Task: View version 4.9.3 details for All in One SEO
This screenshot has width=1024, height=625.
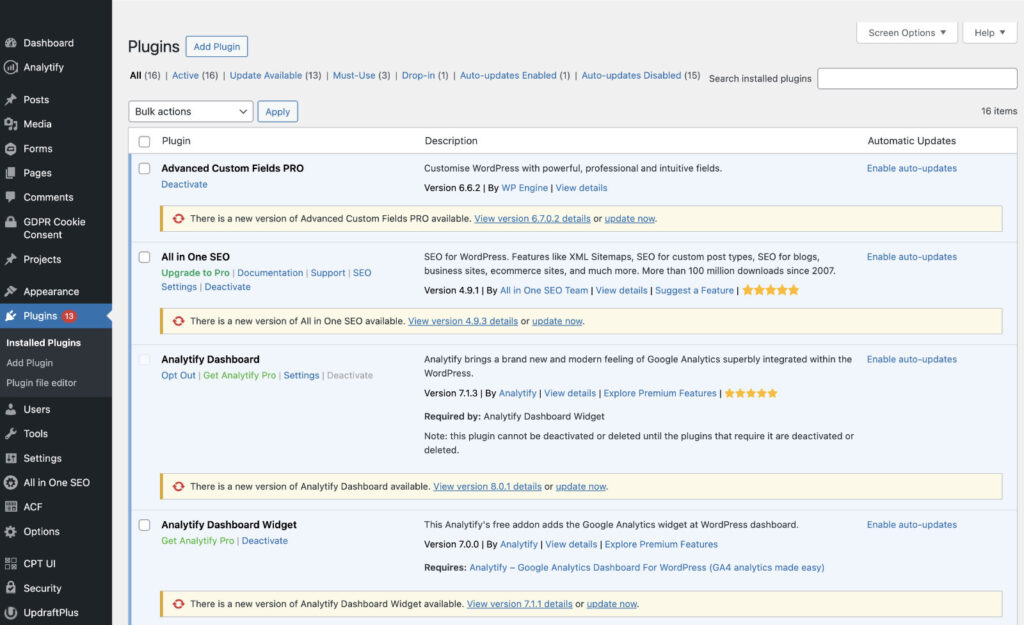Action: 463,321
